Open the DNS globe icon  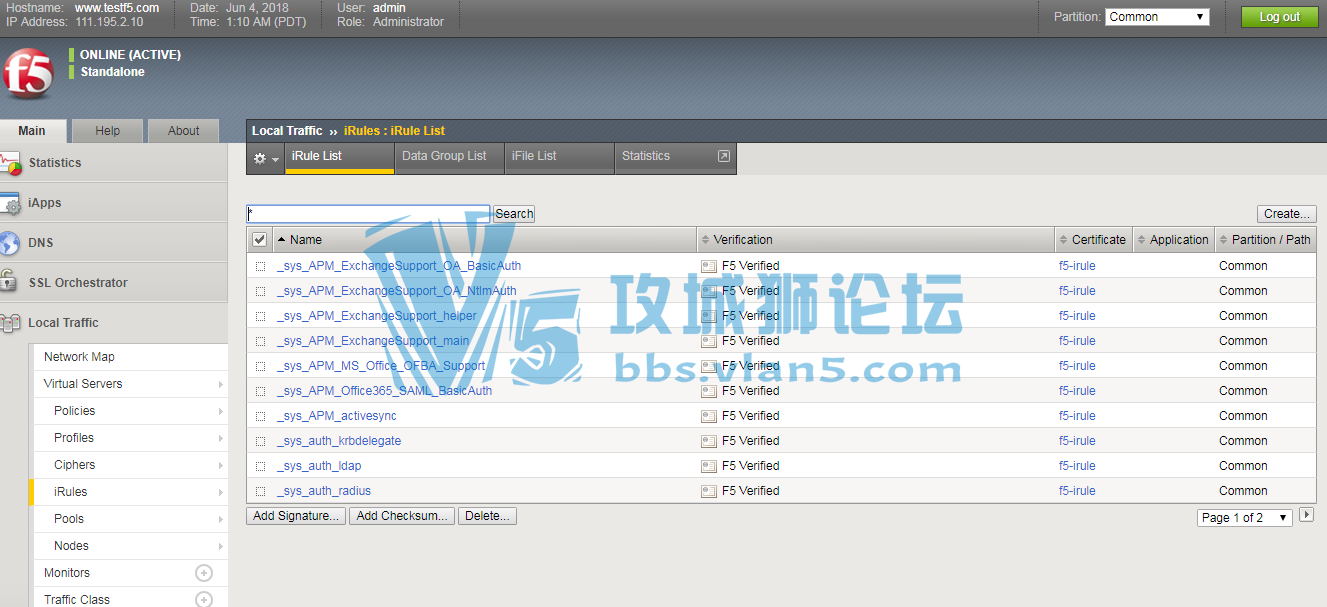point(10,243)
